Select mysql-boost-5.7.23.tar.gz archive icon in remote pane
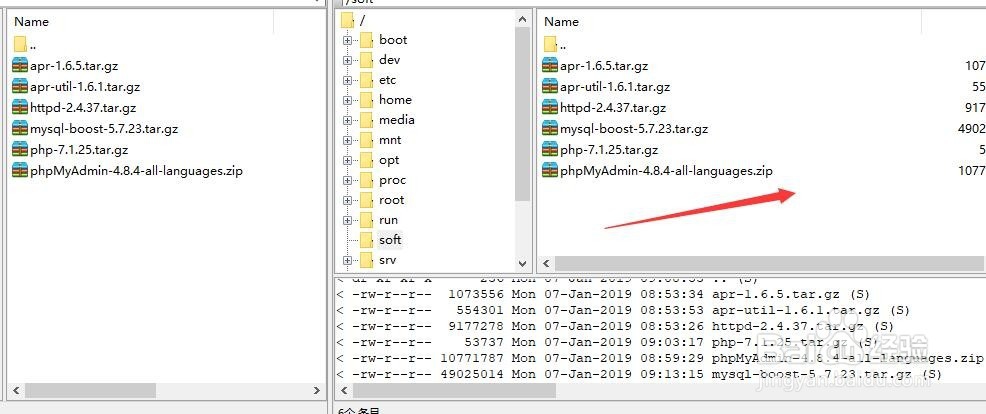Screen dimensions: 986x414 [x=550, y=128]
